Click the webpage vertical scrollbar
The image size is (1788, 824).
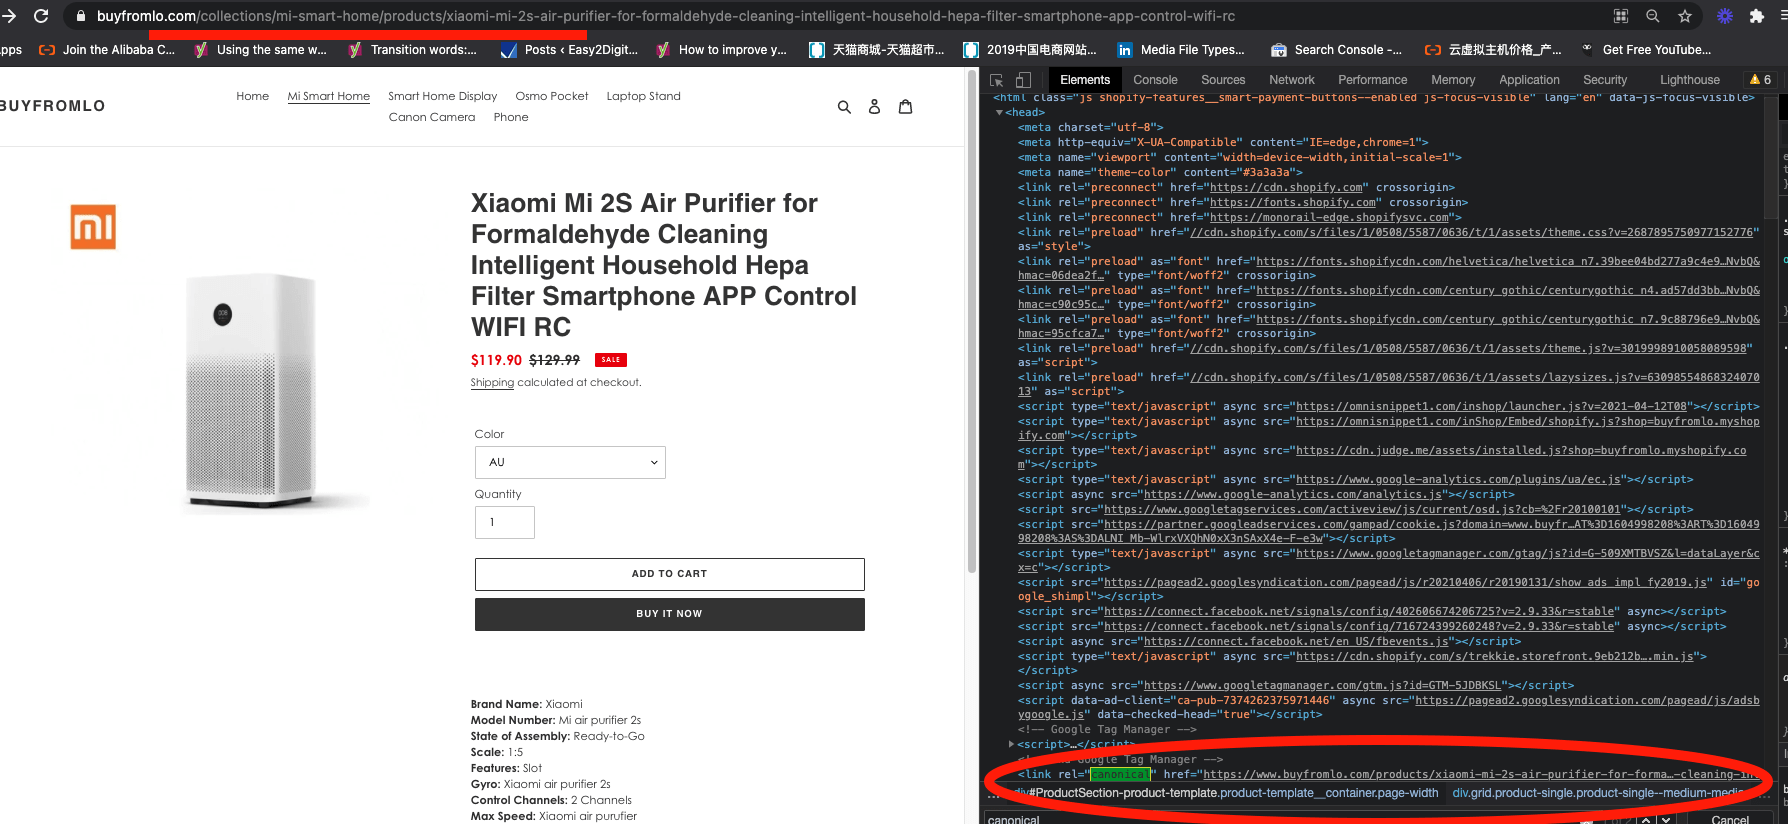pos(972,320)
